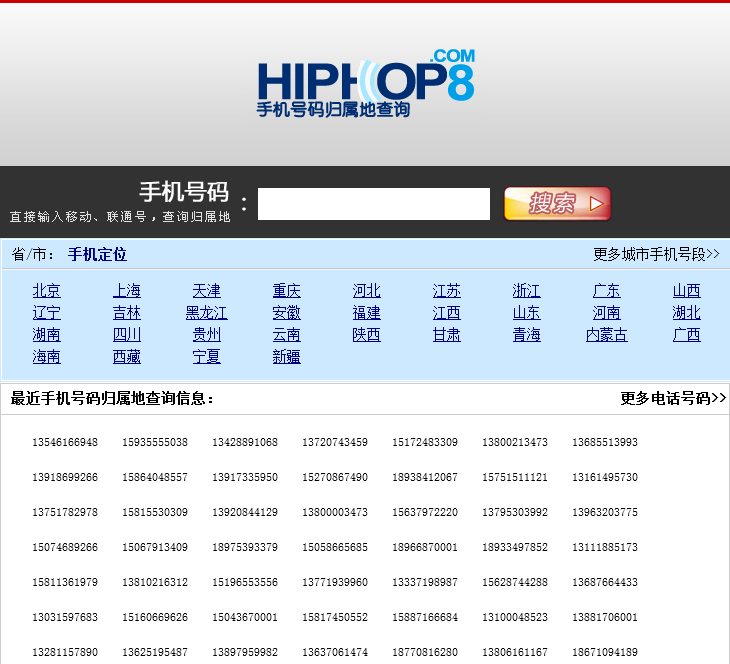
Task: Open number 13687664433
Action: [605, 582]
